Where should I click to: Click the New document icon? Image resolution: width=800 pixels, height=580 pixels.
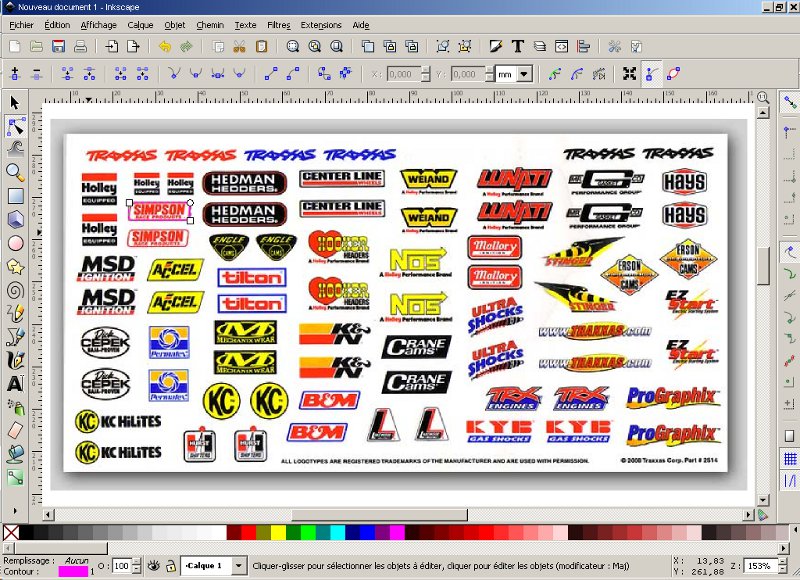(14, 47)
